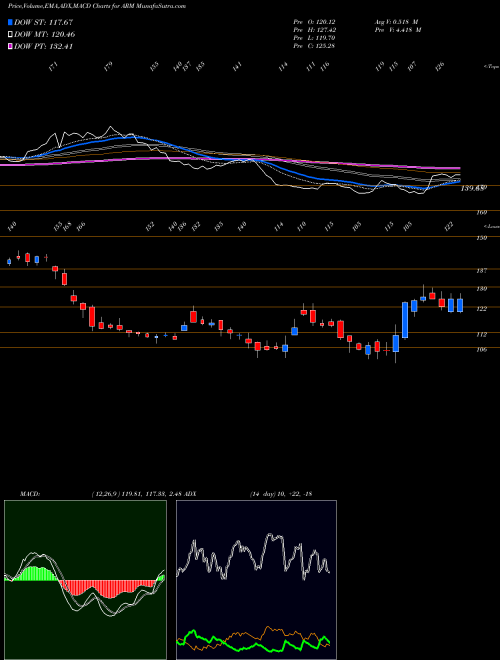Screen dimensions: 500x660
Task: Click the 137 price axis label
Action: coord(482,271)
